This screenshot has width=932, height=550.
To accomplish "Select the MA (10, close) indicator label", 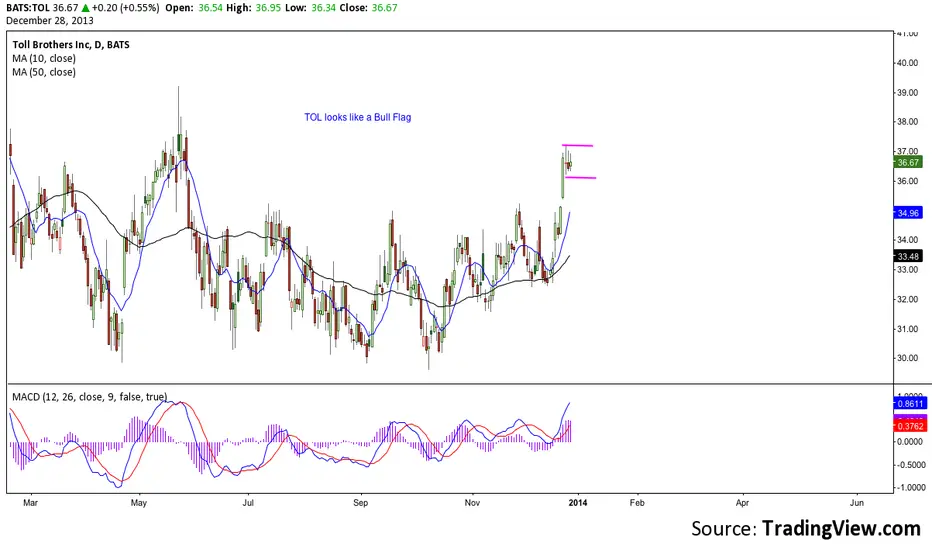I will (x=44, y=58).
